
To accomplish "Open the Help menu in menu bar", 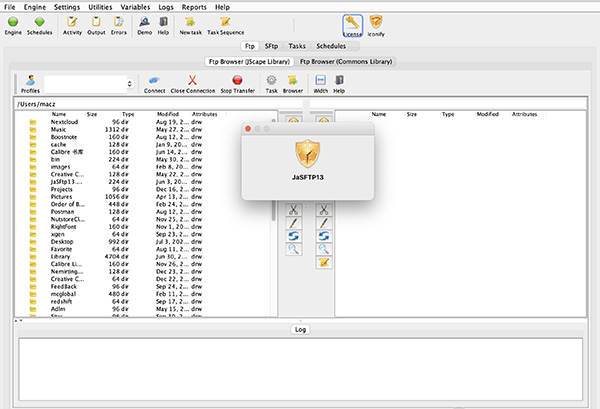I will 222,7.
